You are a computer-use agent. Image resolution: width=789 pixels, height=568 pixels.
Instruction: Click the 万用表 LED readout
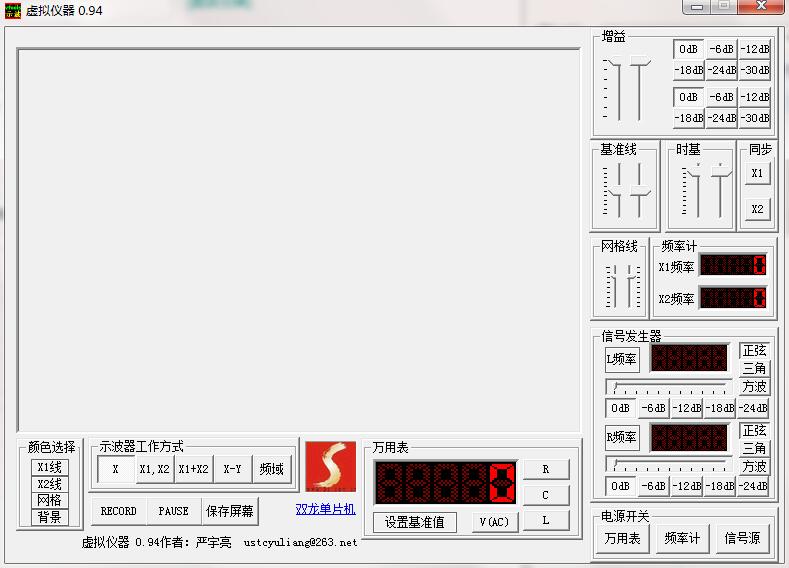tap(445, 483)
